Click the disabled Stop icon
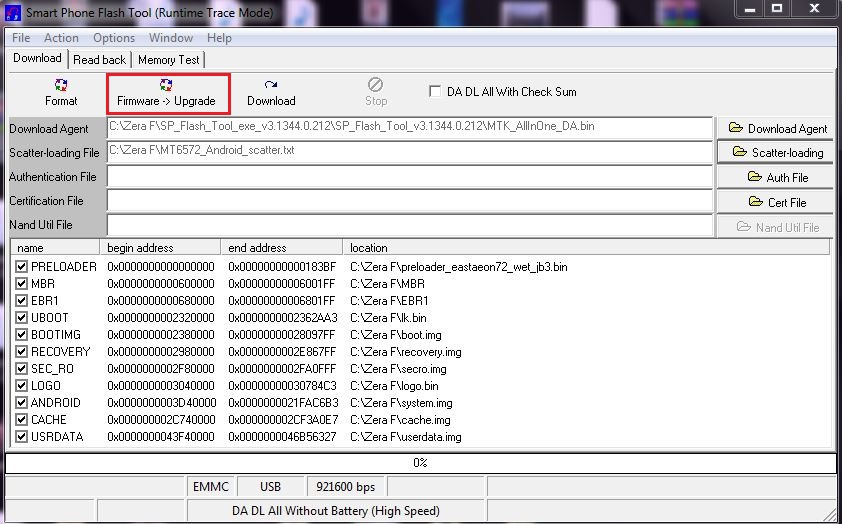 tap(375, 84)
